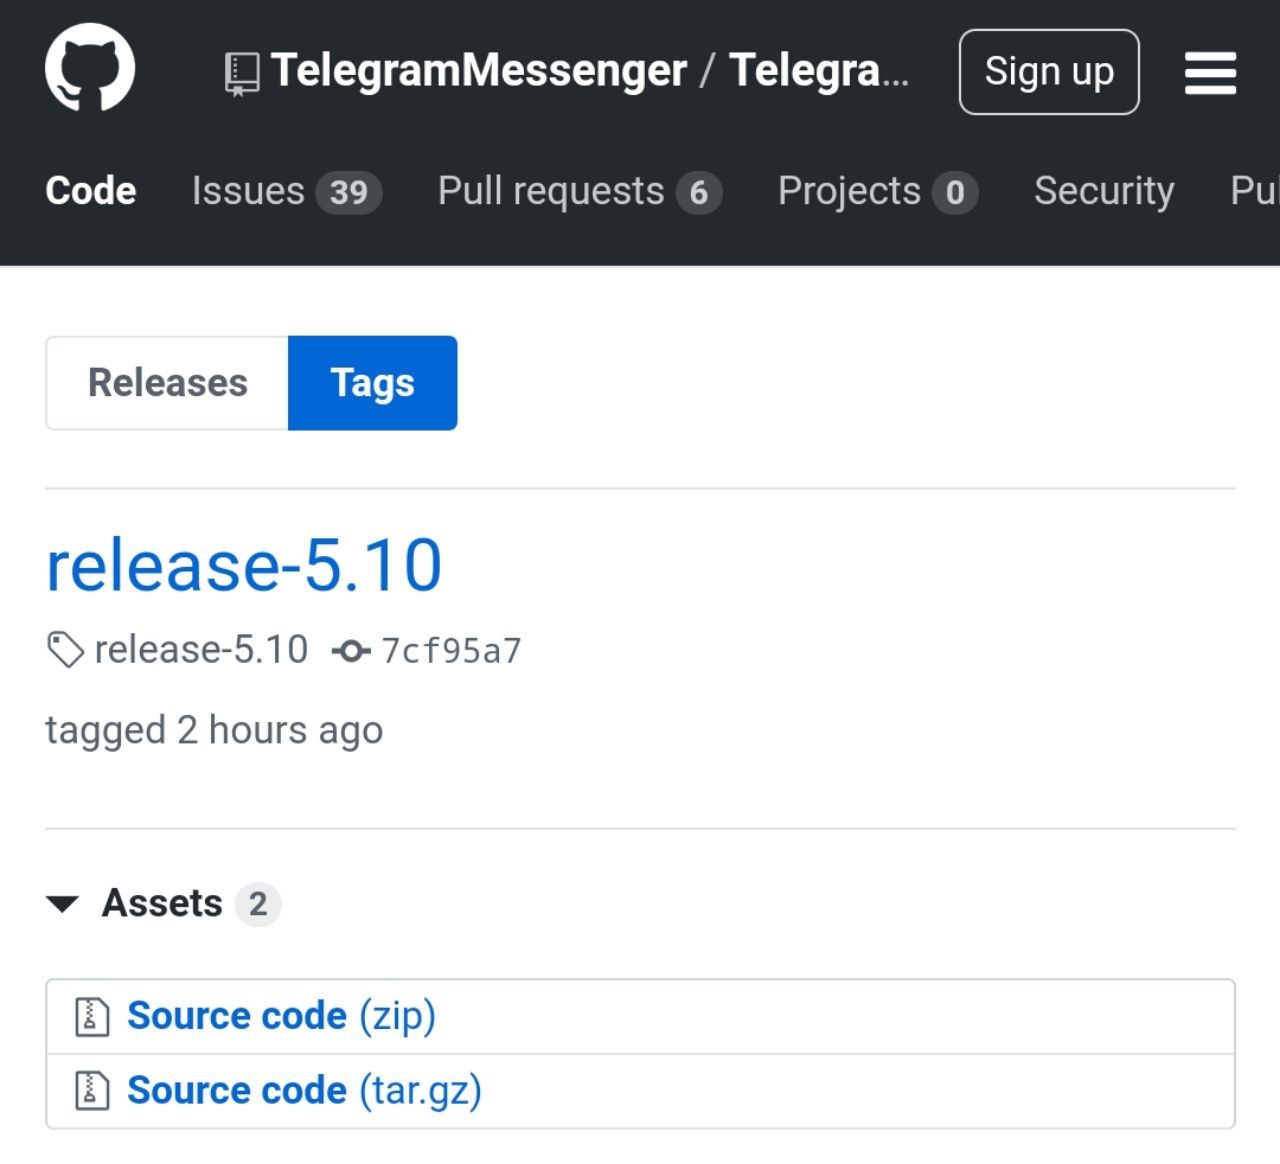Click the archive icon for Source code (tar.gz)

click(x=92, y=1091)
